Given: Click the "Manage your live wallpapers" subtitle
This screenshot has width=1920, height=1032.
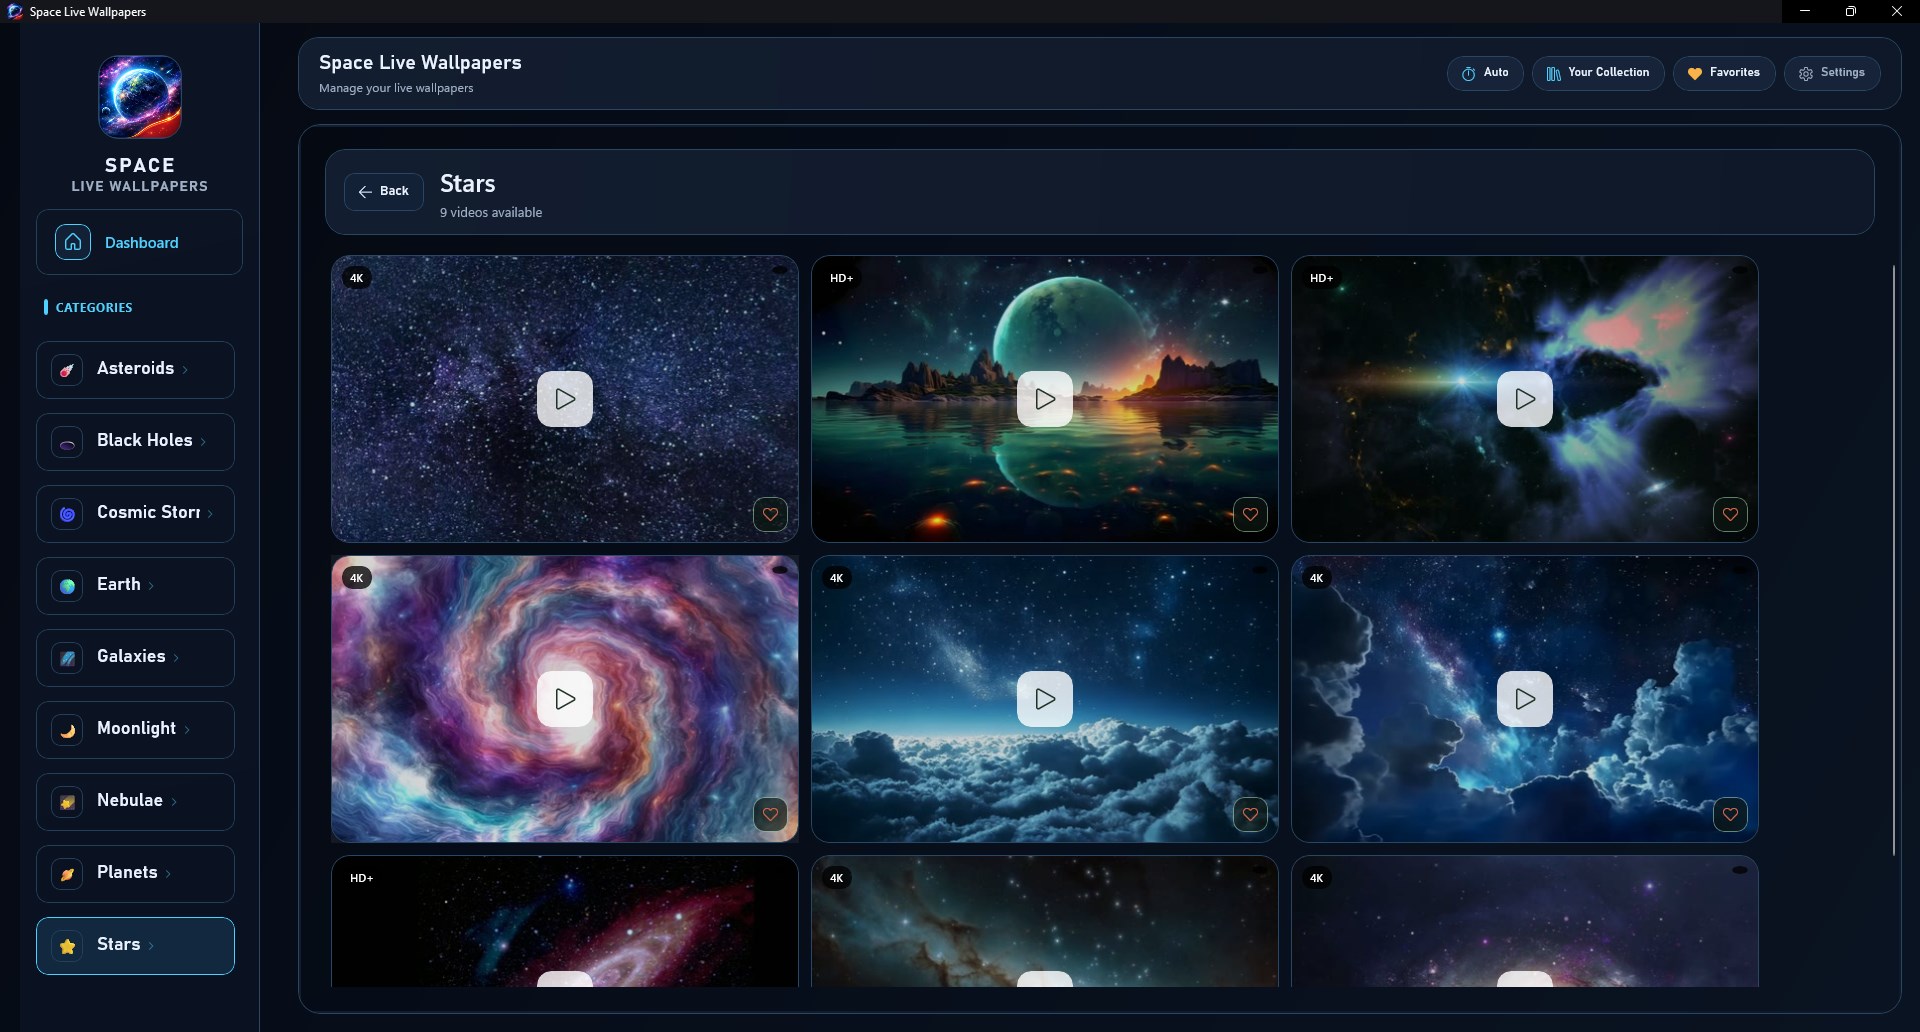Looking at the screenshot, I should [x=396, y=88].
